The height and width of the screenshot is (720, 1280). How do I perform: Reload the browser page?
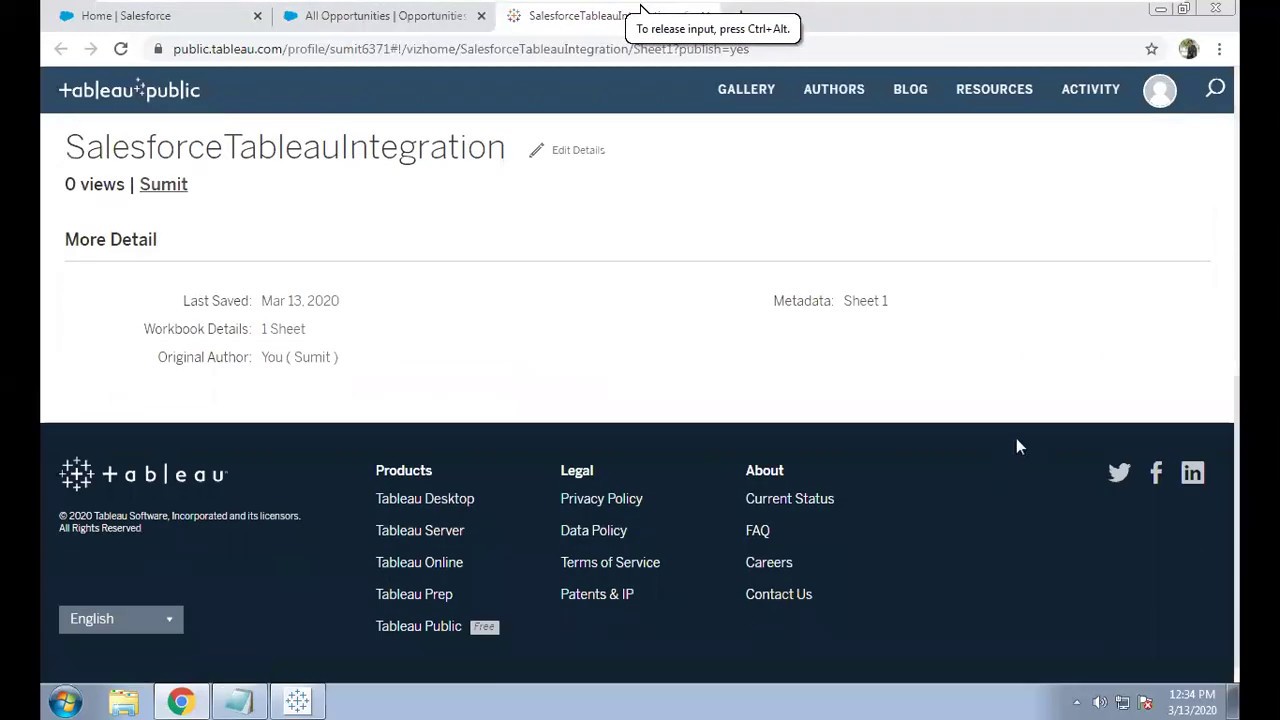[x=121, y=49]
